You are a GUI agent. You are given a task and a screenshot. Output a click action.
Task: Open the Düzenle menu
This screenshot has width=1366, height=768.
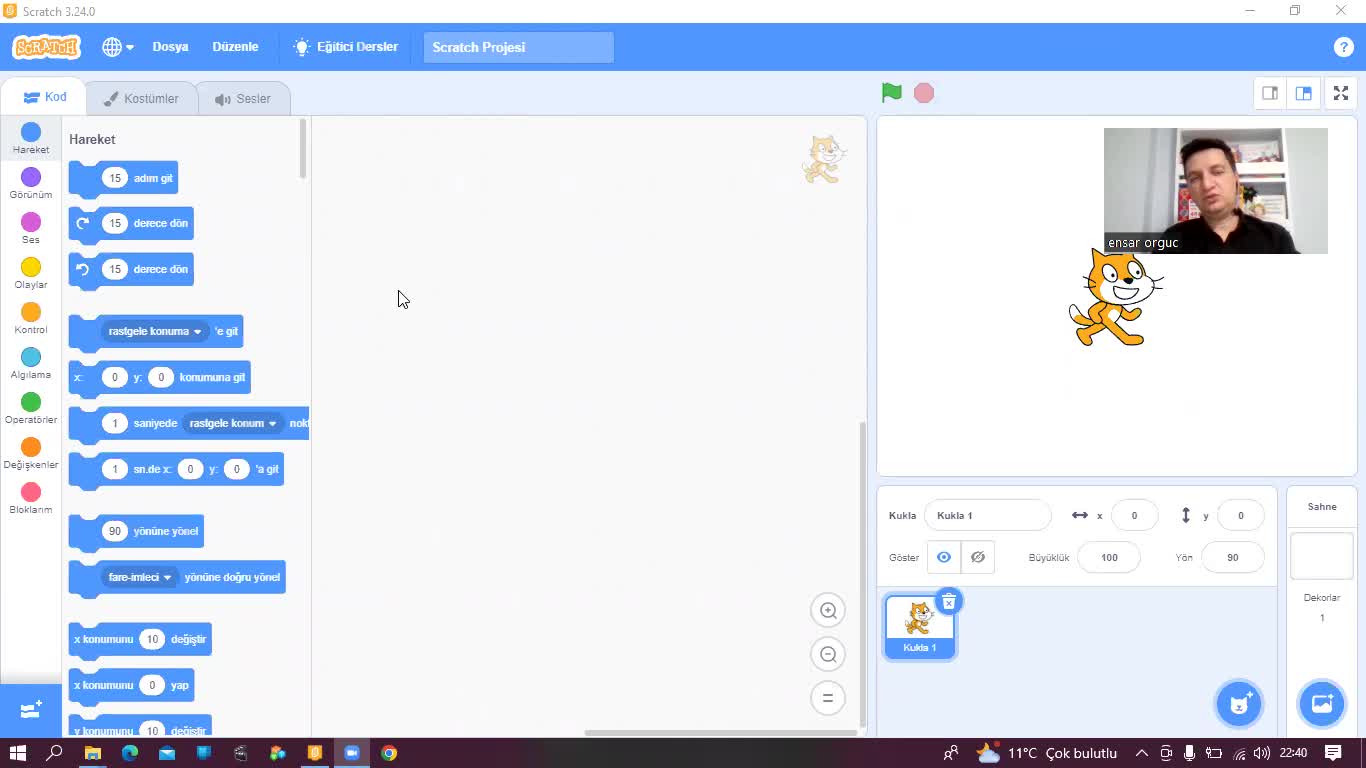pos(235,47)
